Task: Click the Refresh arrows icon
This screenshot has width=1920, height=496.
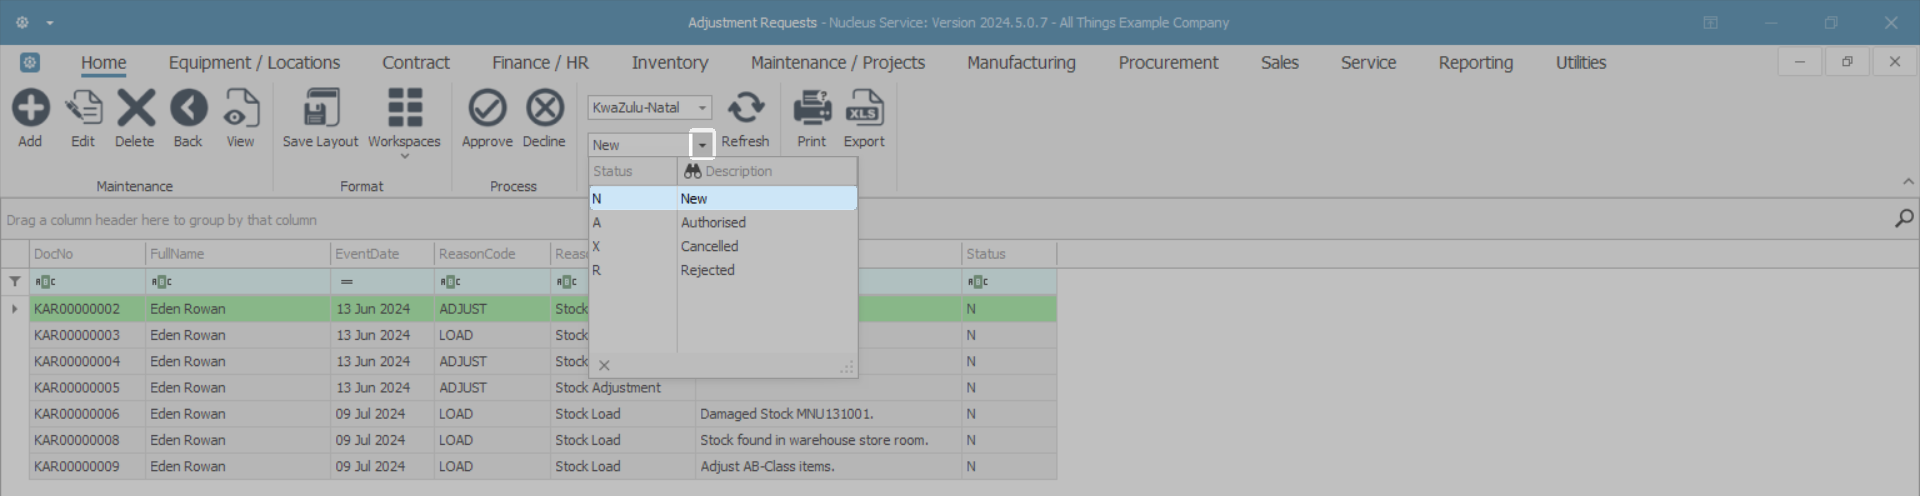Action: click(x=745, y=108)
